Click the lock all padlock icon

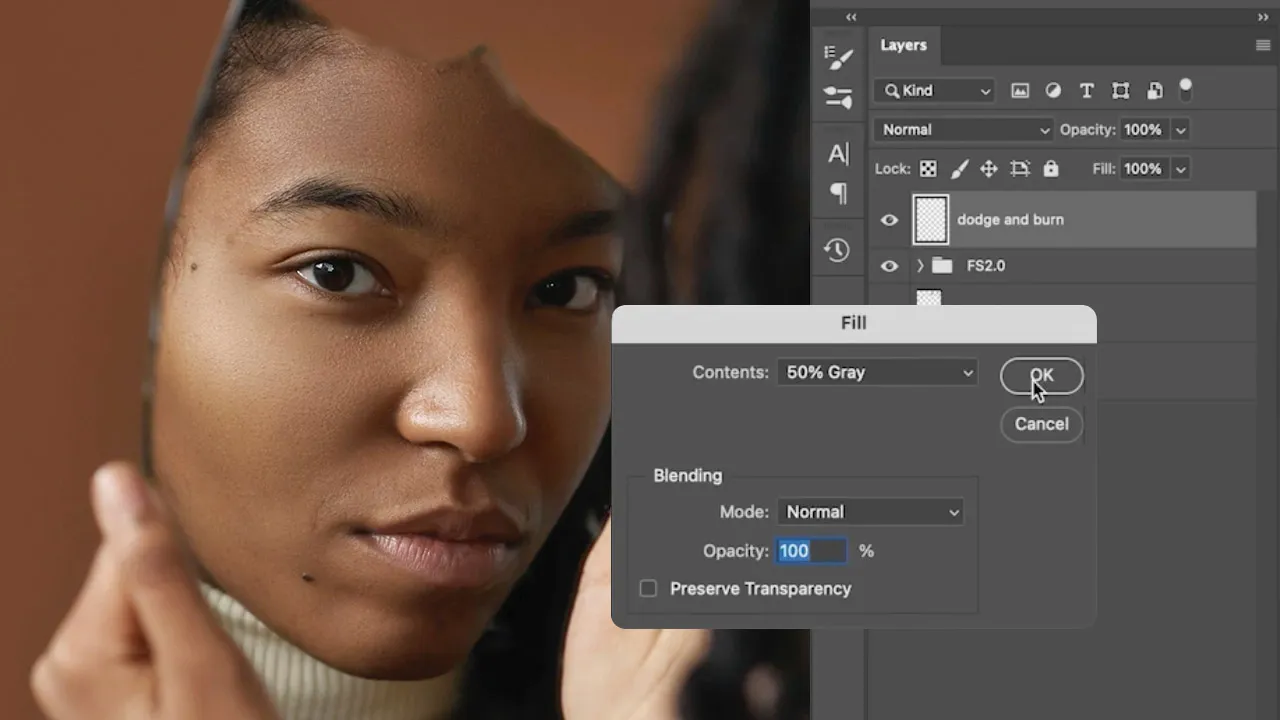tap(1050, 169)
